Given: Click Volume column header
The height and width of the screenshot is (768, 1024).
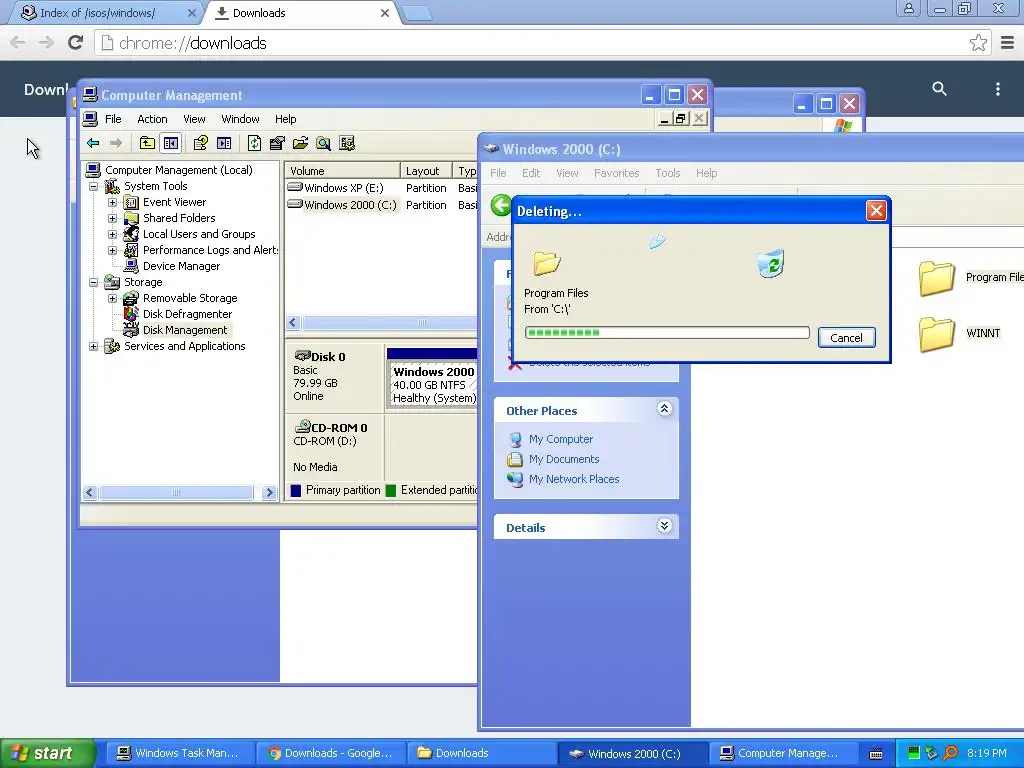Looking at the screenshot, I should click(x=342, y=171).
